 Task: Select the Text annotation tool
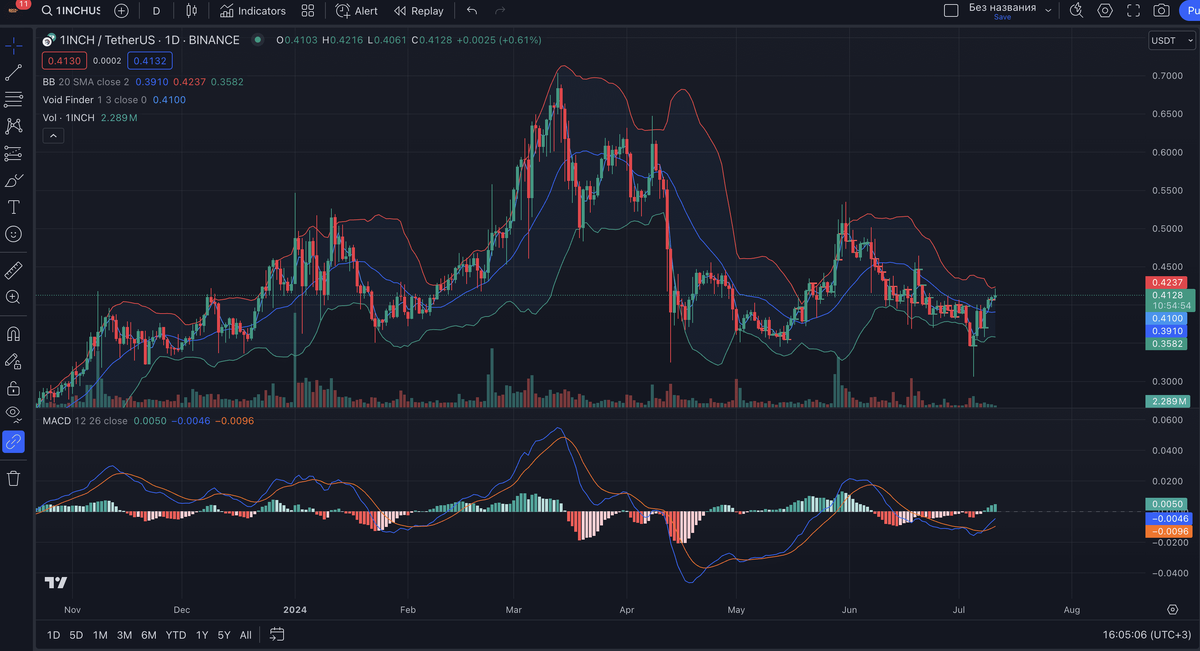pyautogui.click(x=14, y=207)
